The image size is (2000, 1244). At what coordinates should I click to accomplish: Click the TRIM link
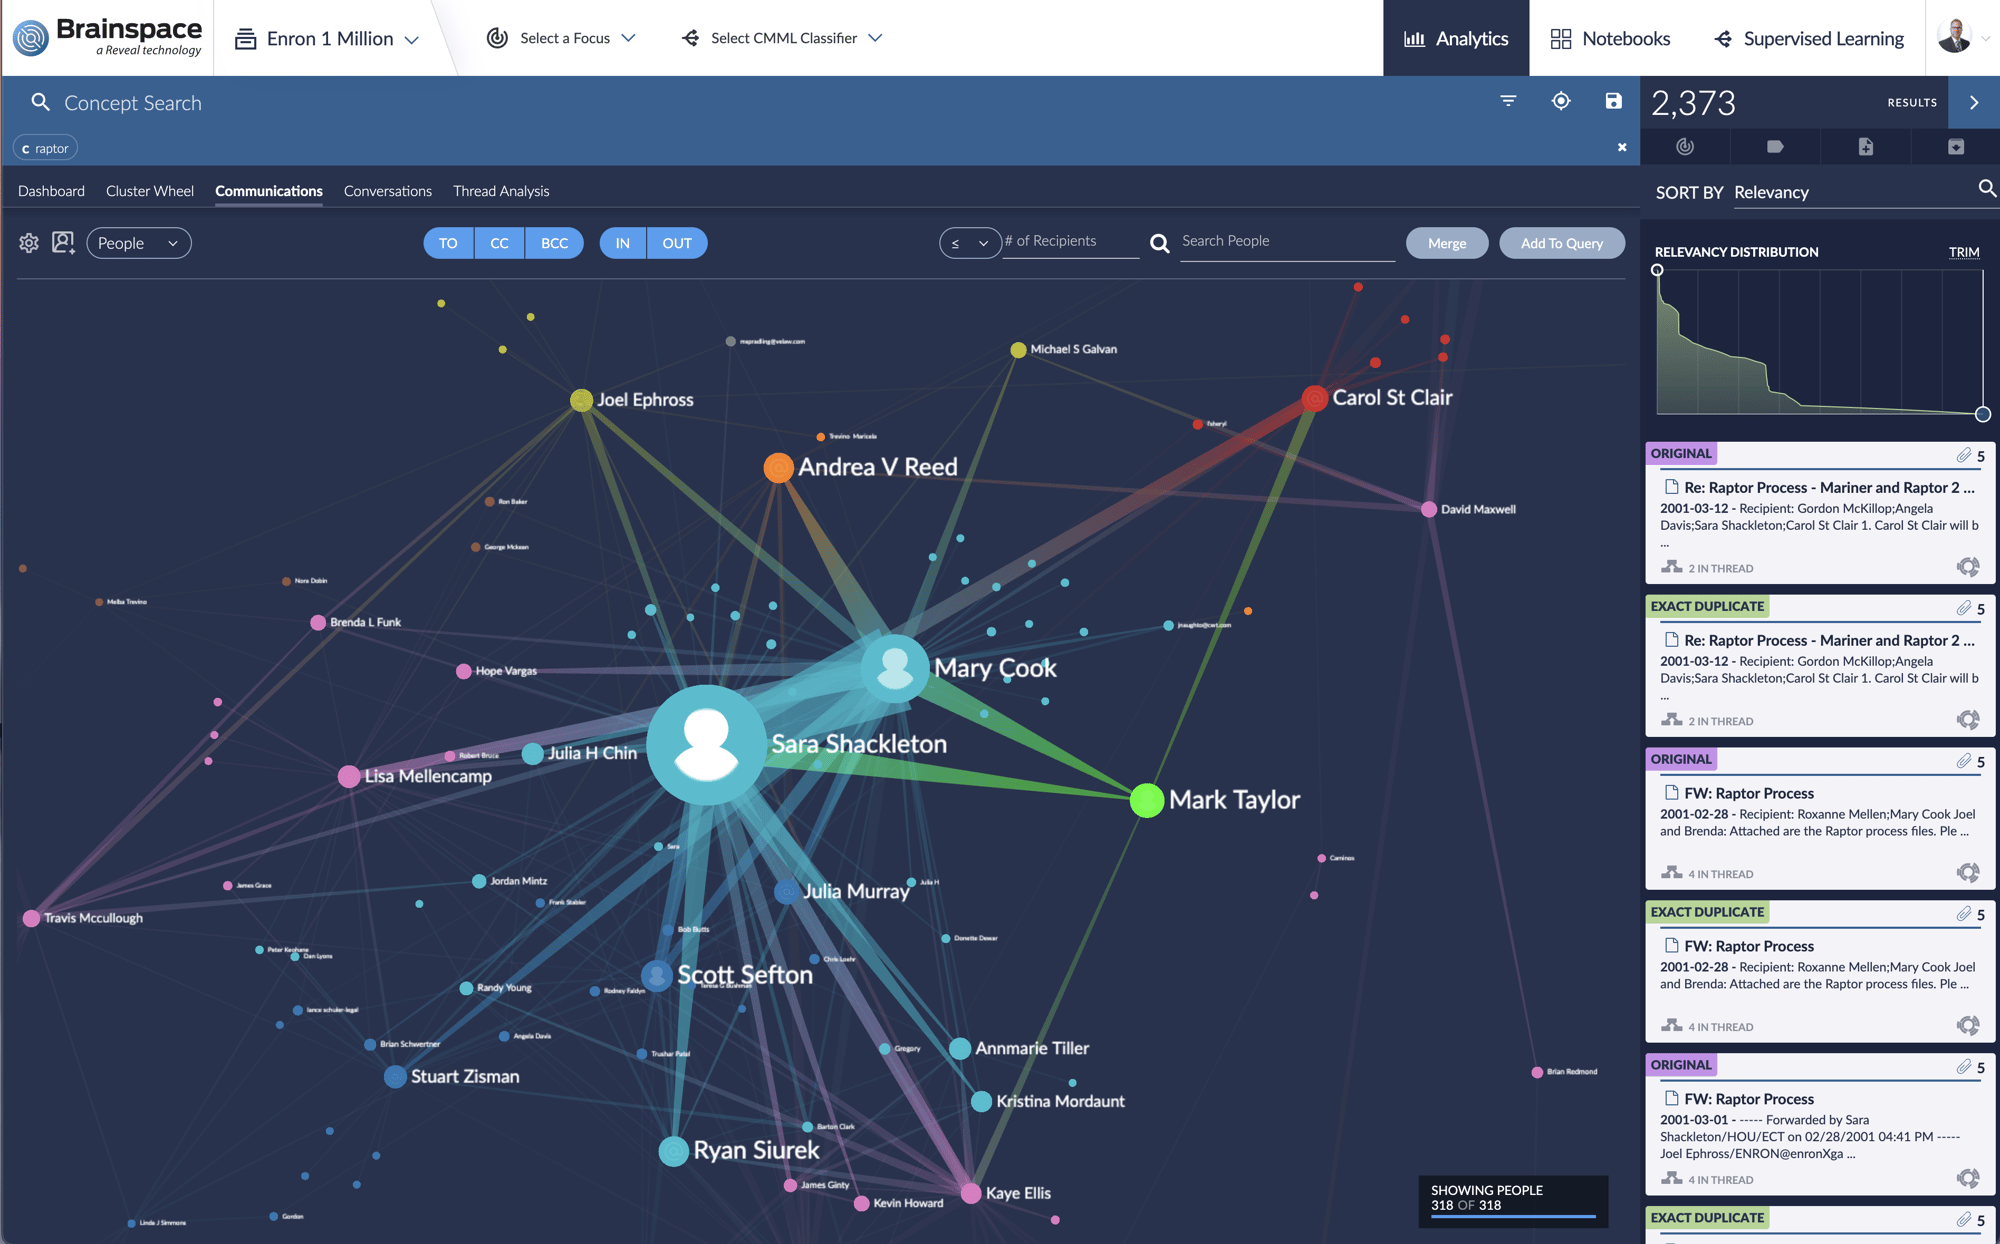pyautogui.click(x=1964, y=252)
